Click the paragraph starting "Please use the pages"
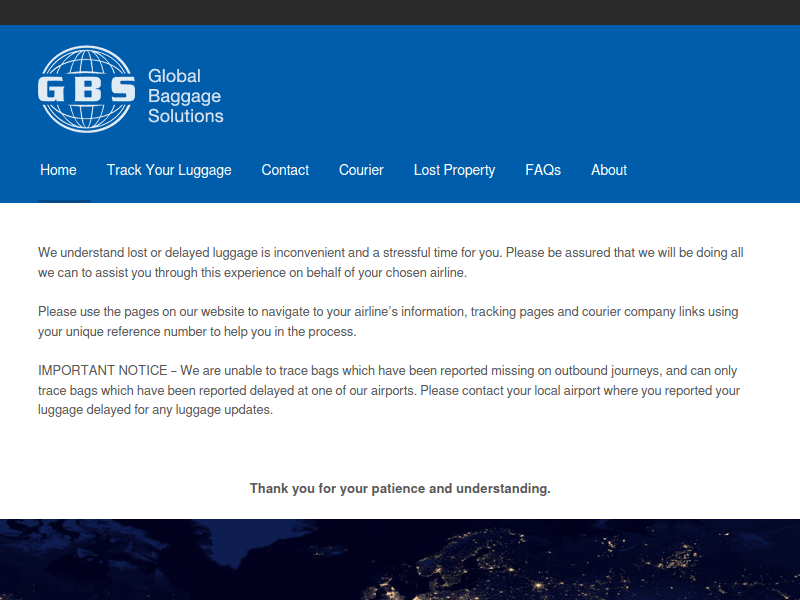The height and width of the screenshot is (600, 800). point(388,321)
